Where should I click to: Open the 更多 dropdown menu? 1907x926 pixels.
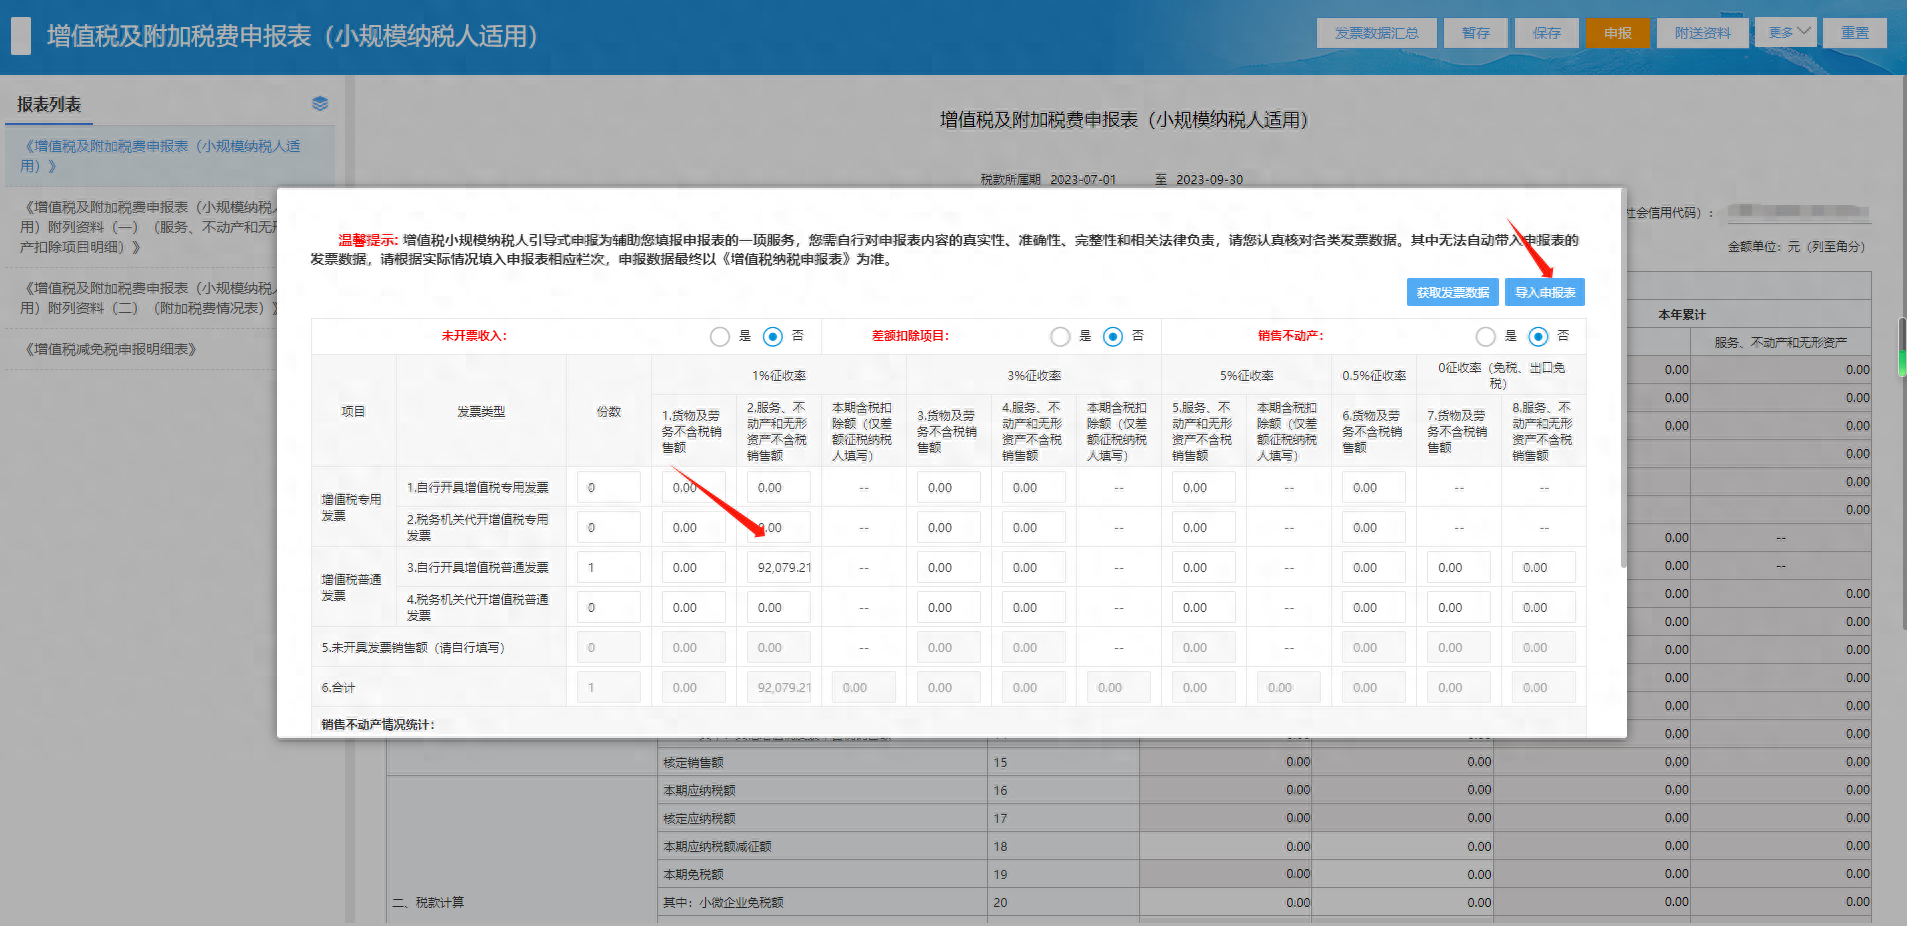point(1785,32)
